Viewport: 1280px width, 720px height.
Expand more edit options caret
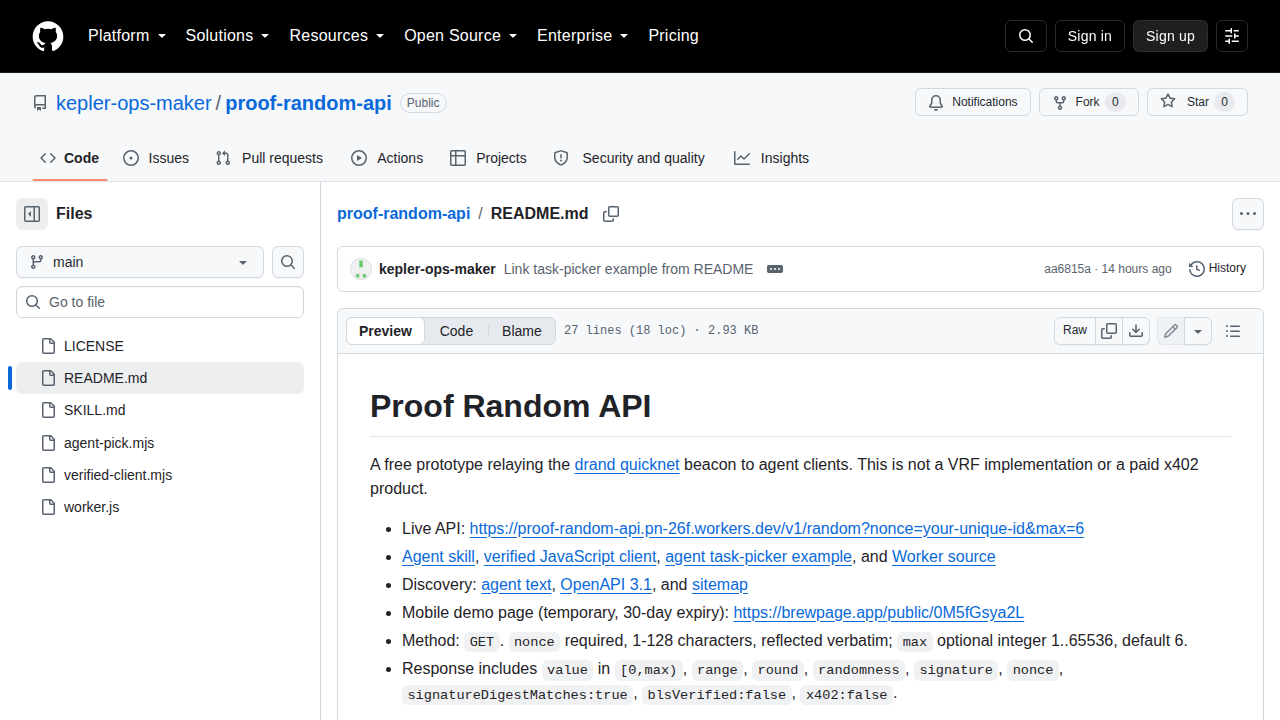pyautogui.click(x=1198, y=331)
